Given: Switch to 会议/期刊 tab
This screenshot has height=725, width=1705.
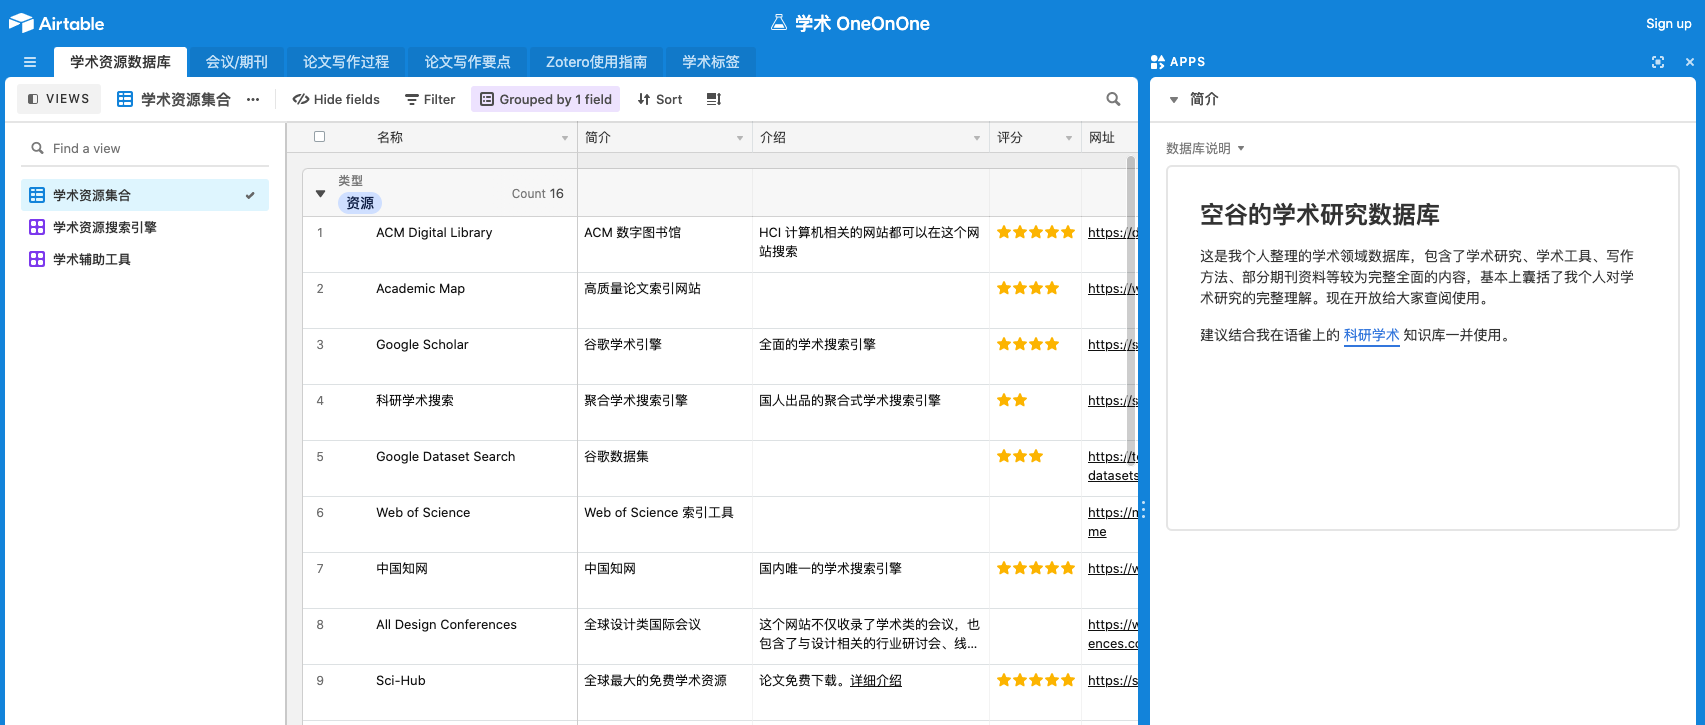Looking at the screenshot, I should click(237, 62).
